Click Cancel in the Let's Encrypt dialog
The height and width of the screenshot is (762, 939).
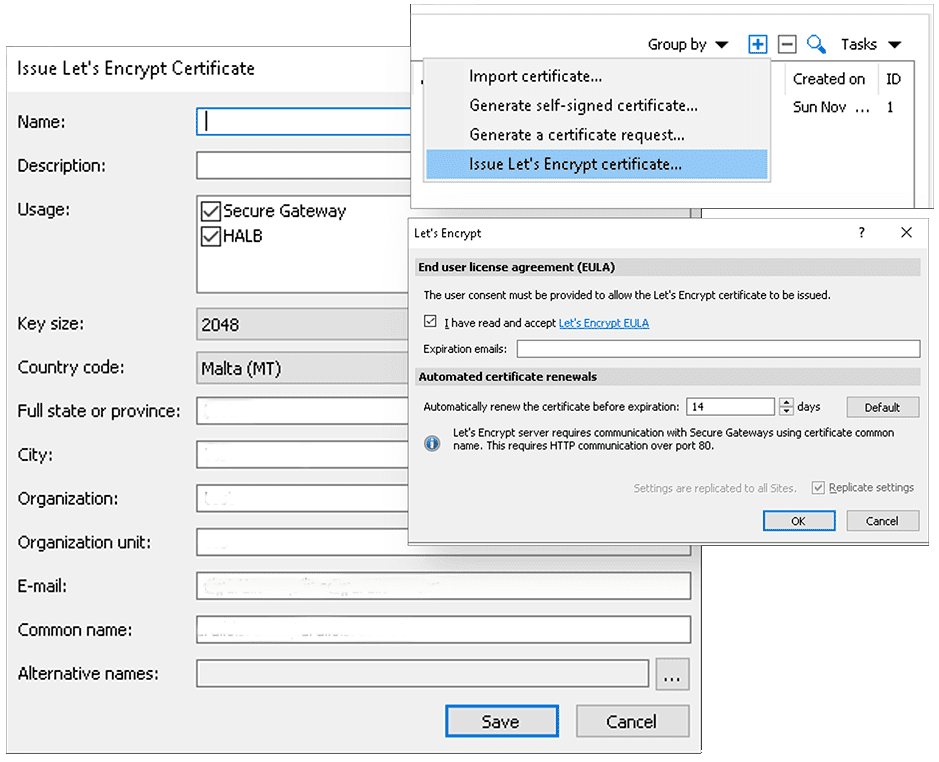pyautogui.click(x=882, y=521)
